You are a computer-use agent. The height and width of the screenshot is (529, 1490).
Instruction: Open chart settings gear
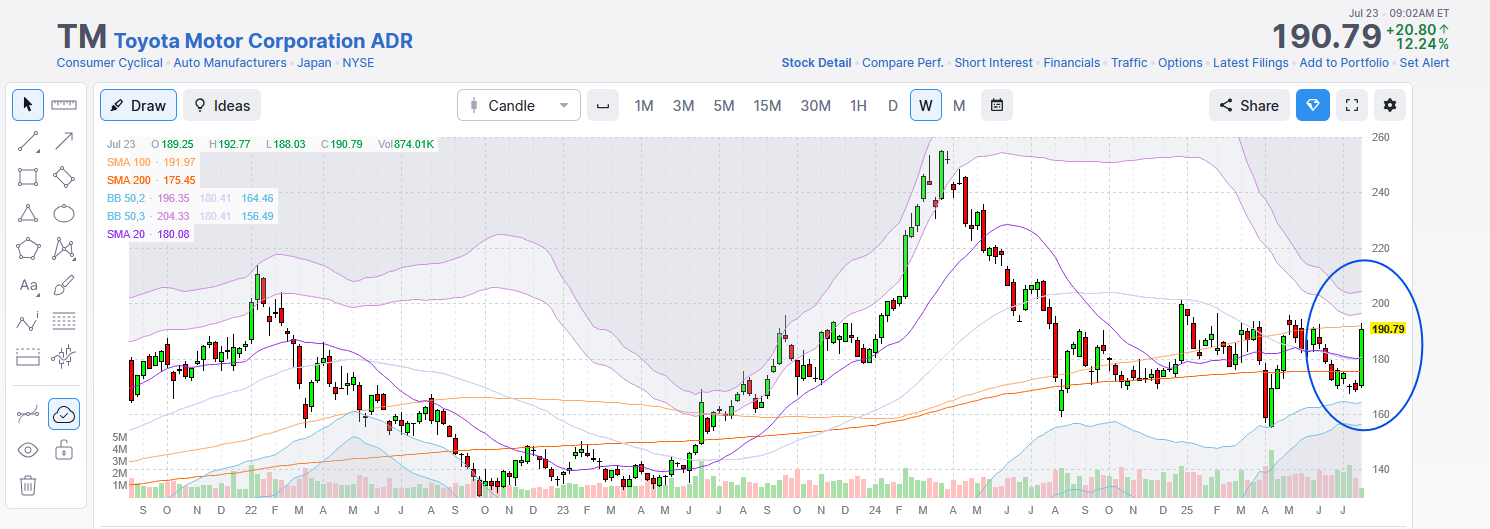1390,105
